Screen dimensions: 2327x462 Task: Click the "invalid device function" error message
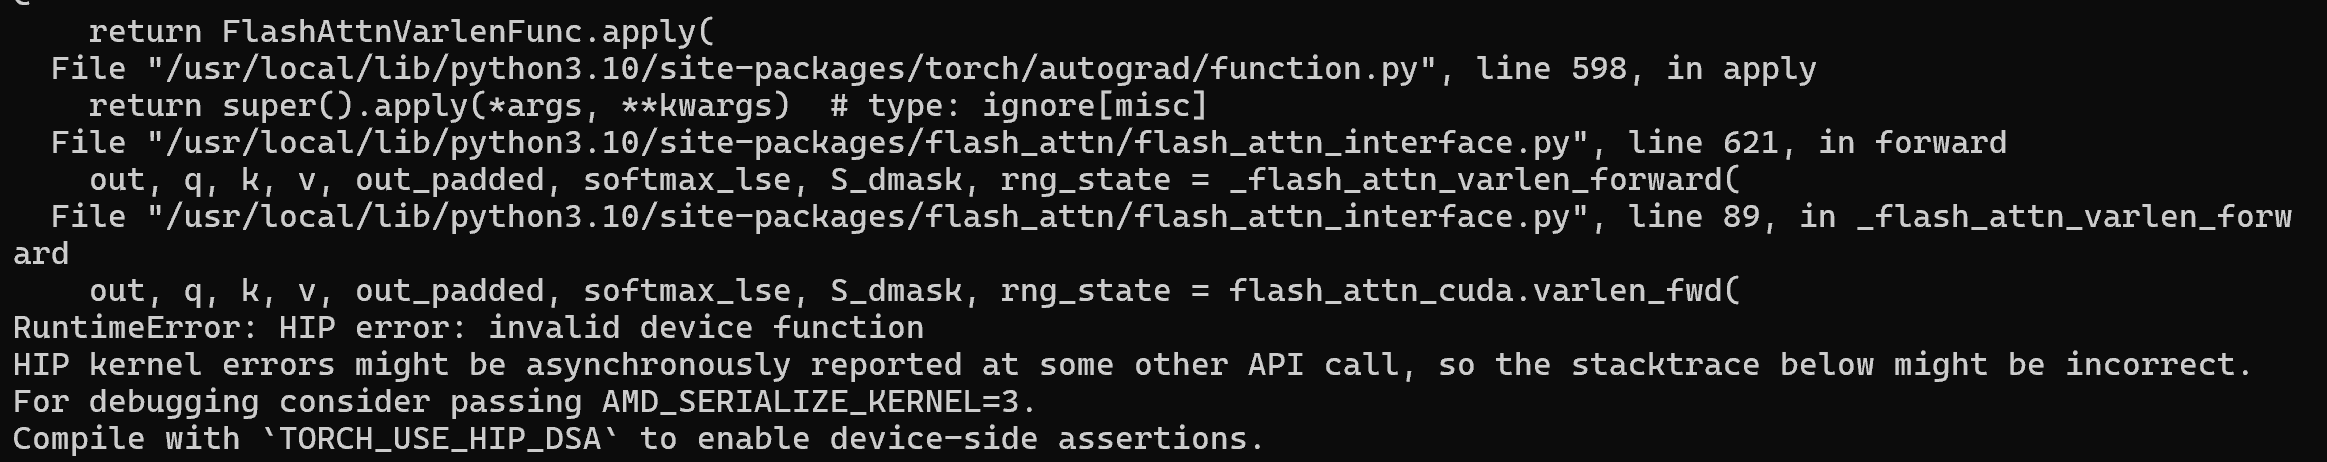coord(705,328)
